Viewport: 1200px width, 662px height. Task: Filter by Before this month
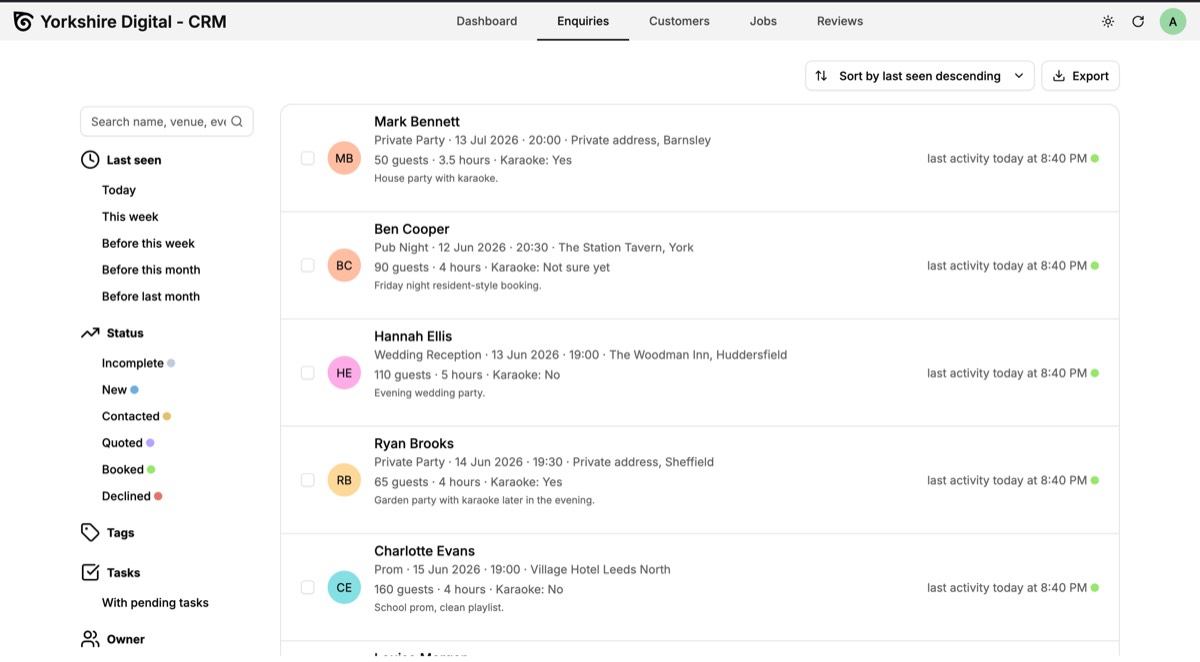[x=151, y=270]
